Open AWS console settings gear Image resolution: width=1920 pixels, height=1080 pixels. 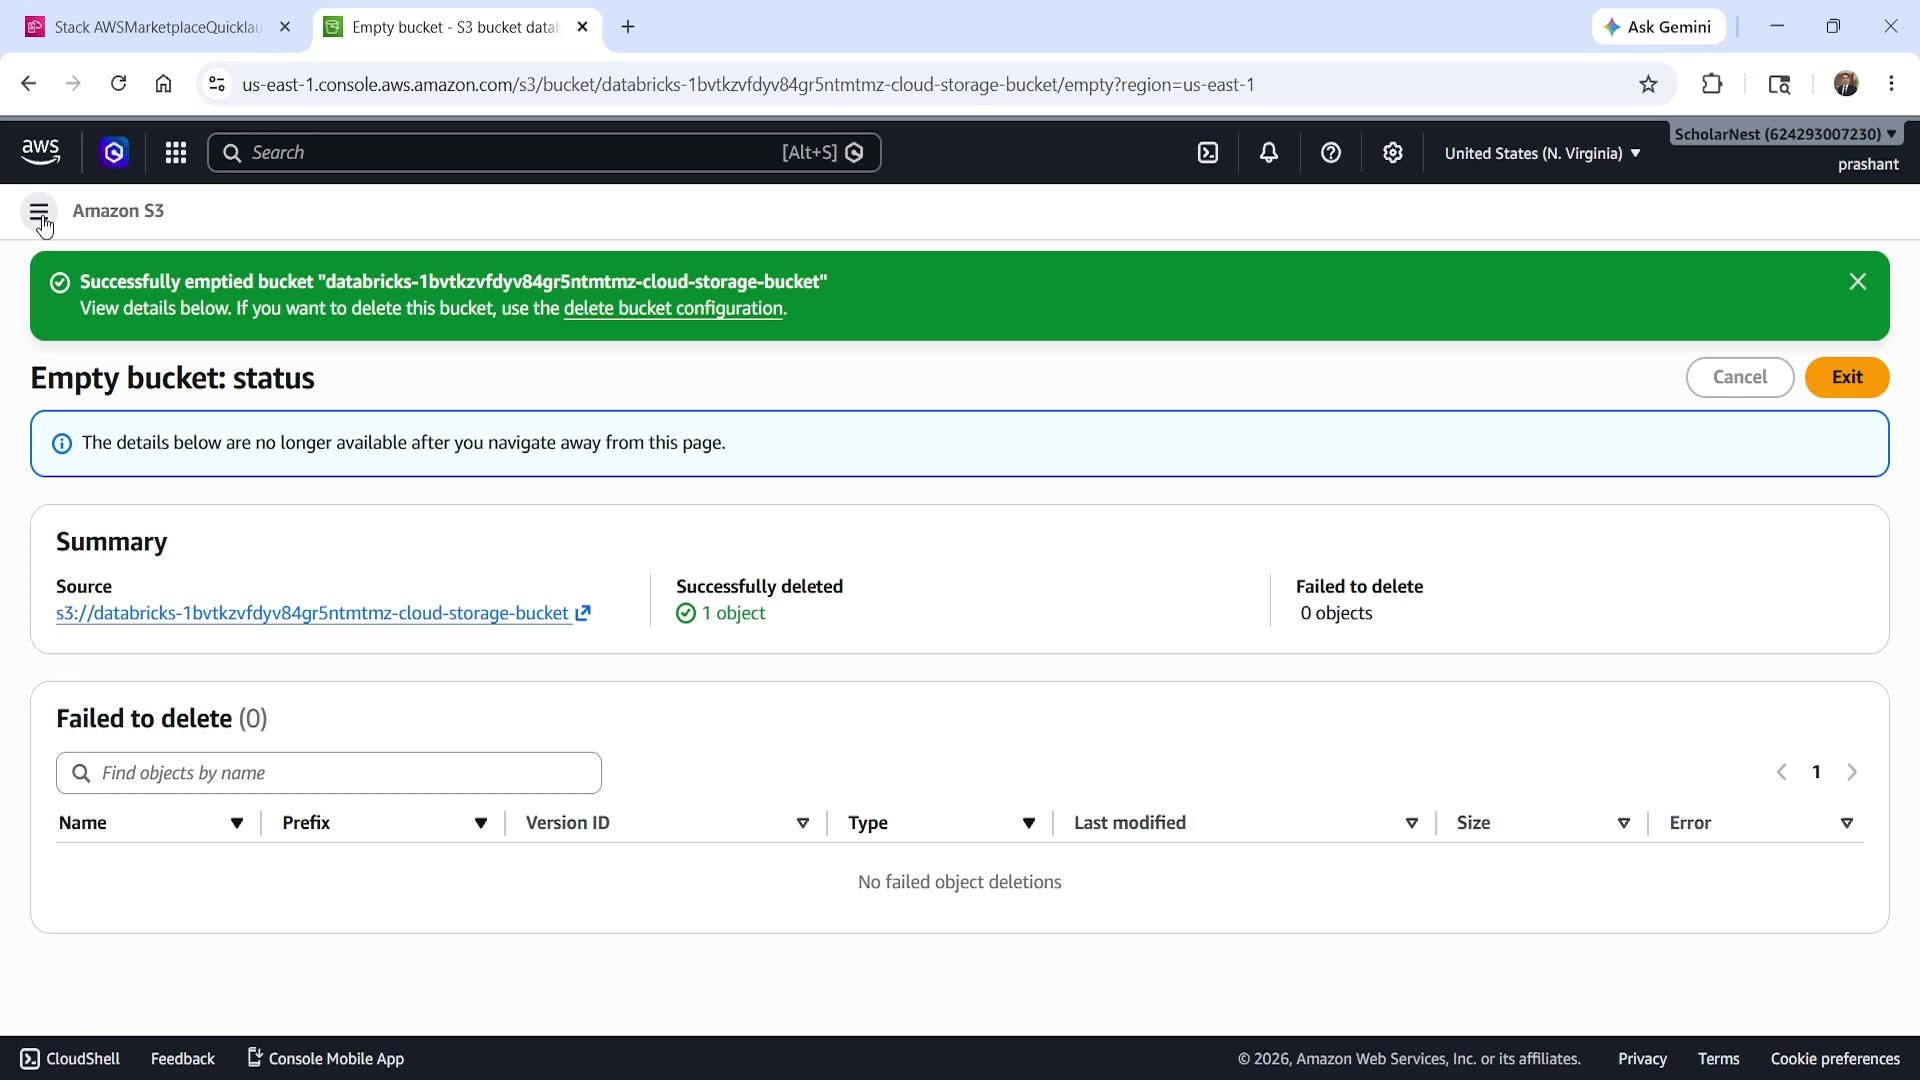pyautogui.click(x=1393, y=153)
